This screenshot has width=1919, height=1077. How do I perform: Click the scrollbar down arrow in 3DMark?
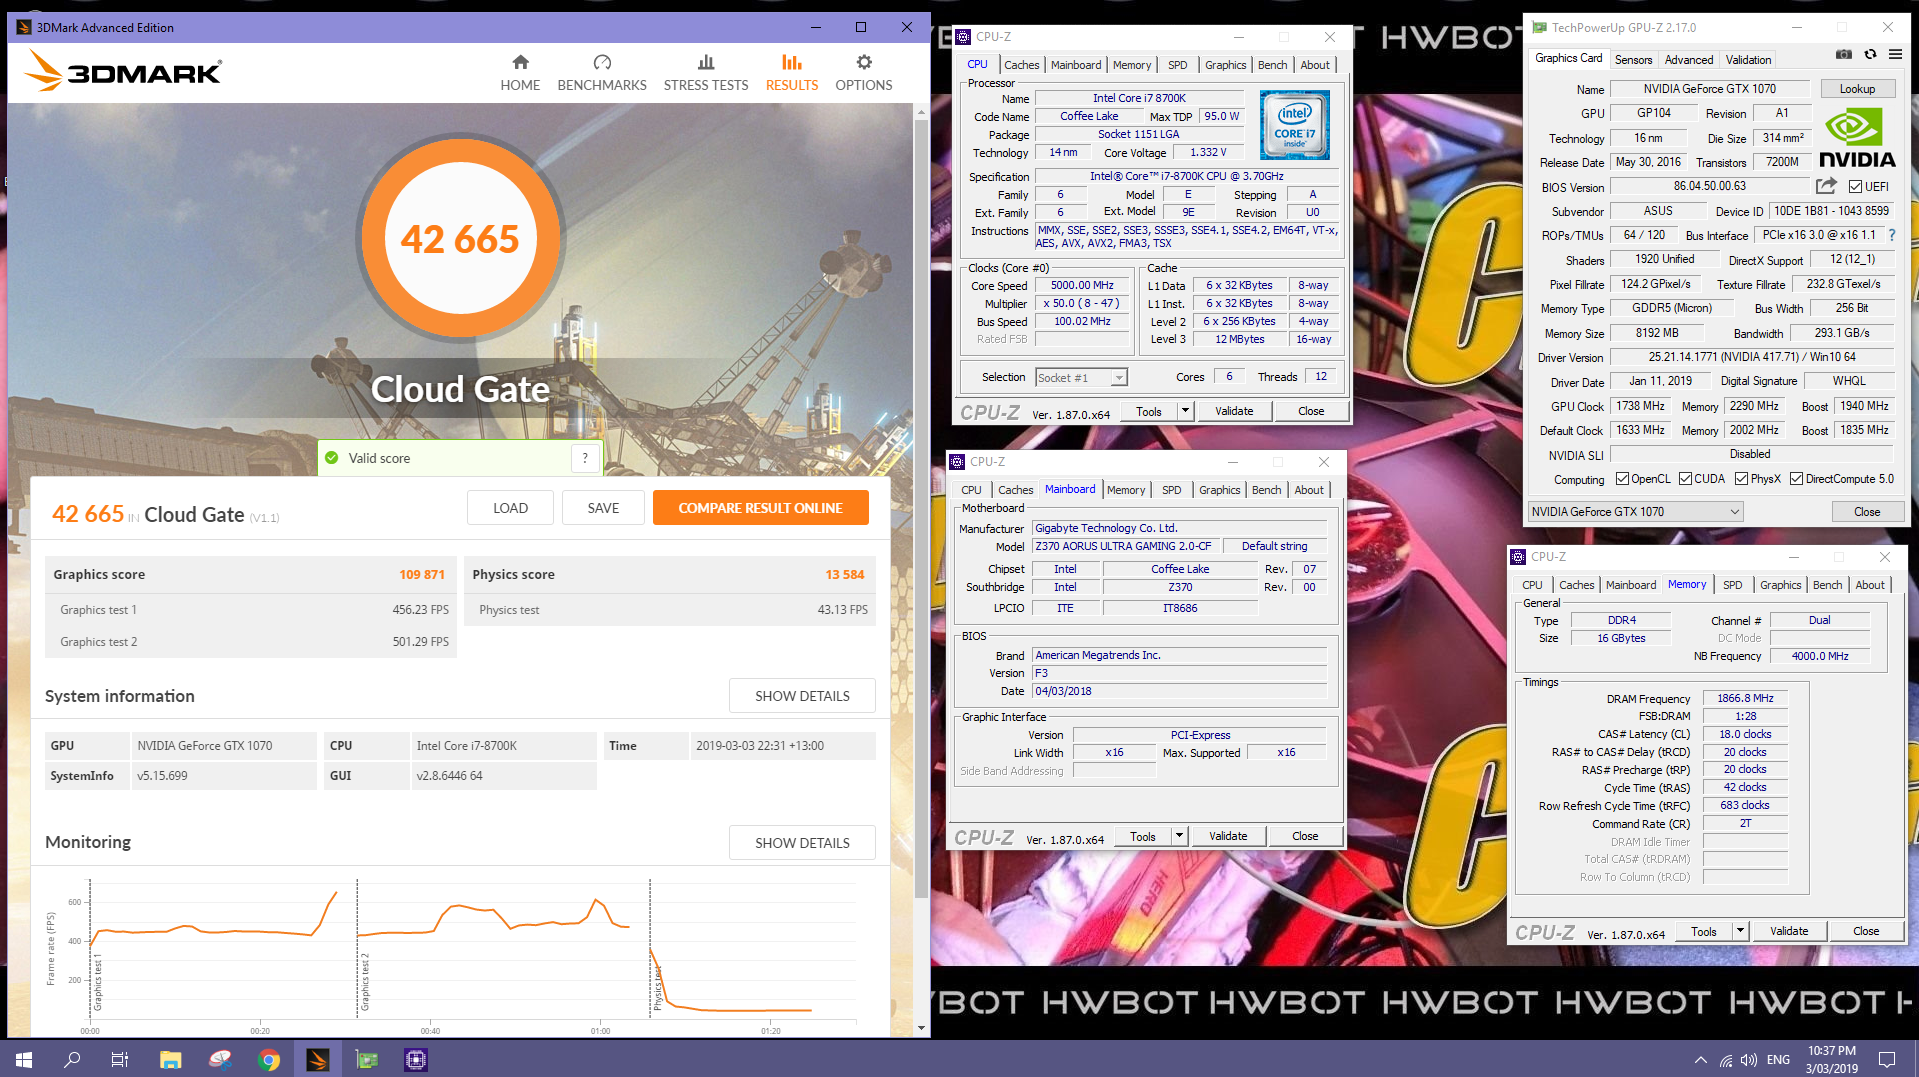tap(921, 1028)
